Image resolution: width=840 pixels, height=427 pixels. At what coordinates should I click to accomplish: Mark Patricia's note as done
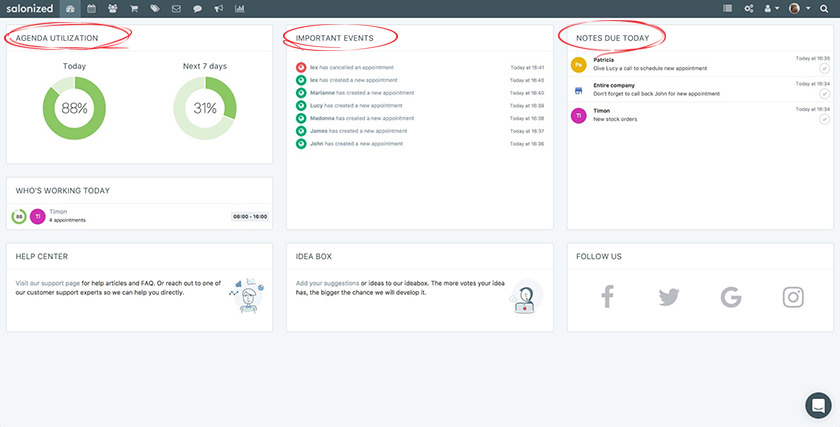tap(824, 69)
